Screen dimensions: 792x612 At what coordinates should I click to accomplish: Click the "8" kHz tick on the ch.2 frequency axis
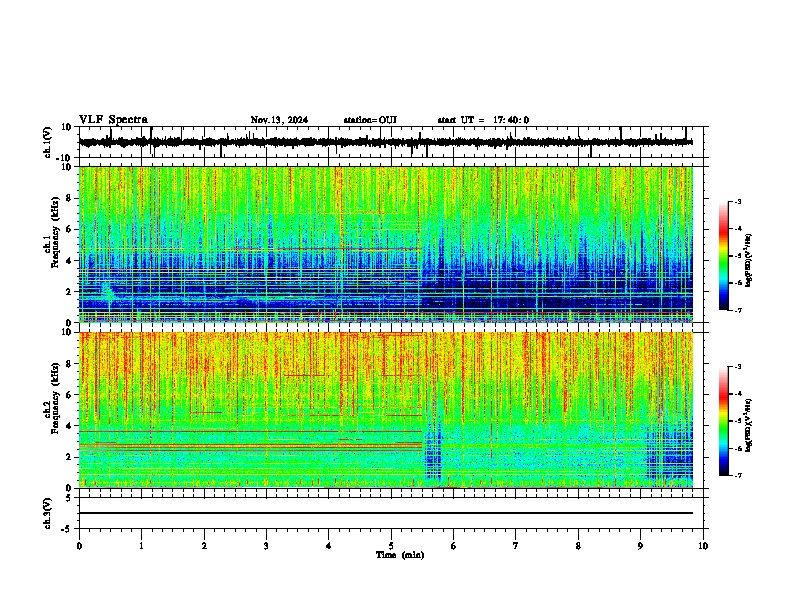click(70, 364)
